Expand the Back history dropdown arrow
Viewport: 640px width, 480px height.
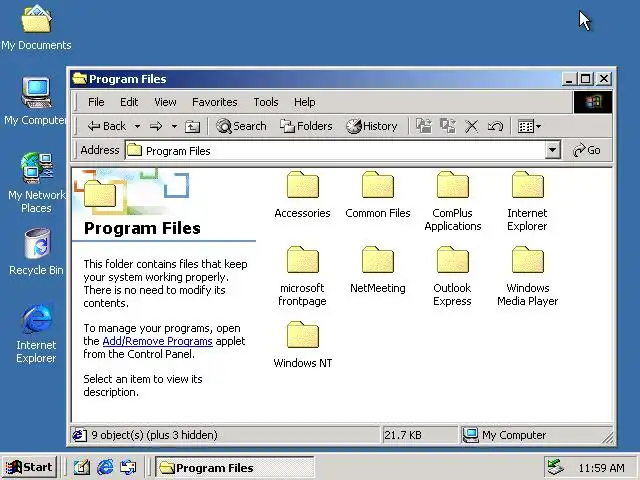[138, 127]
